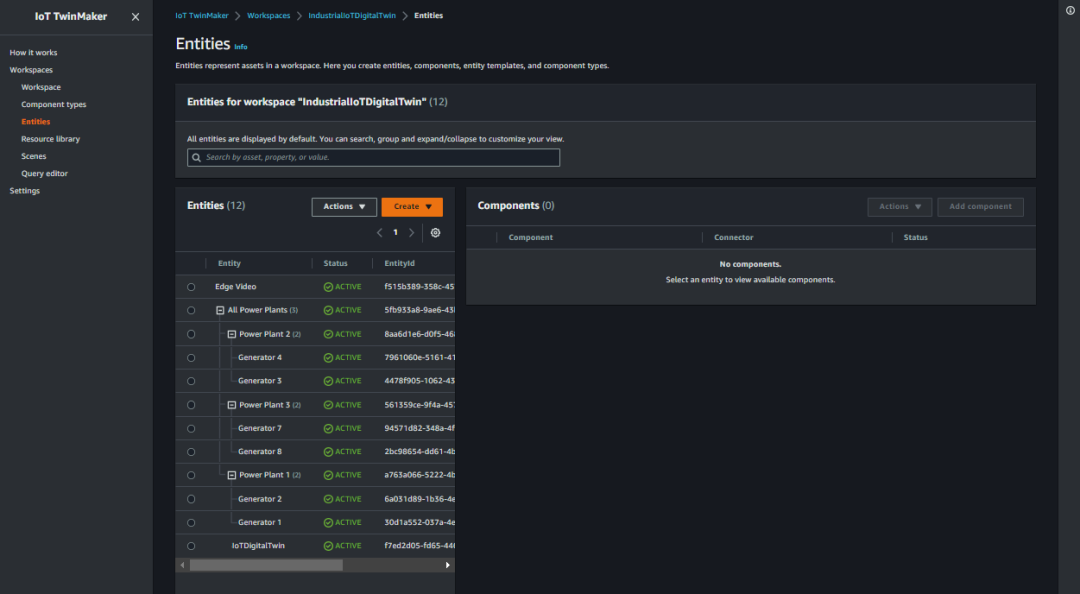Click the Generator 3 entity ID 4478f905
The height and width of the screenshot is (594, 1080).
[x=419, y=381]
